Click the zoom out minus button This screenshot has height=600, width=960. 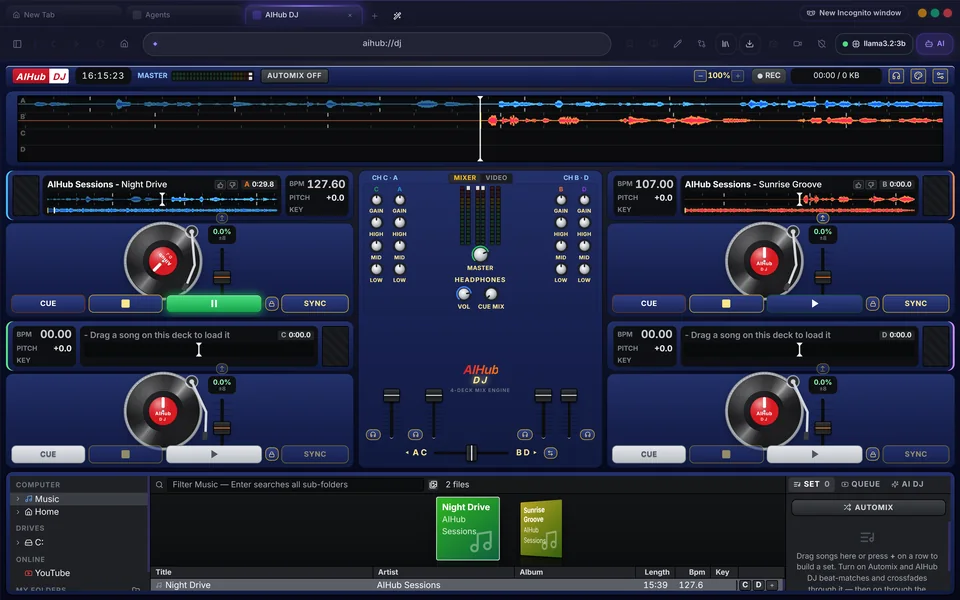pyautogui.click(x=700, y=76)
